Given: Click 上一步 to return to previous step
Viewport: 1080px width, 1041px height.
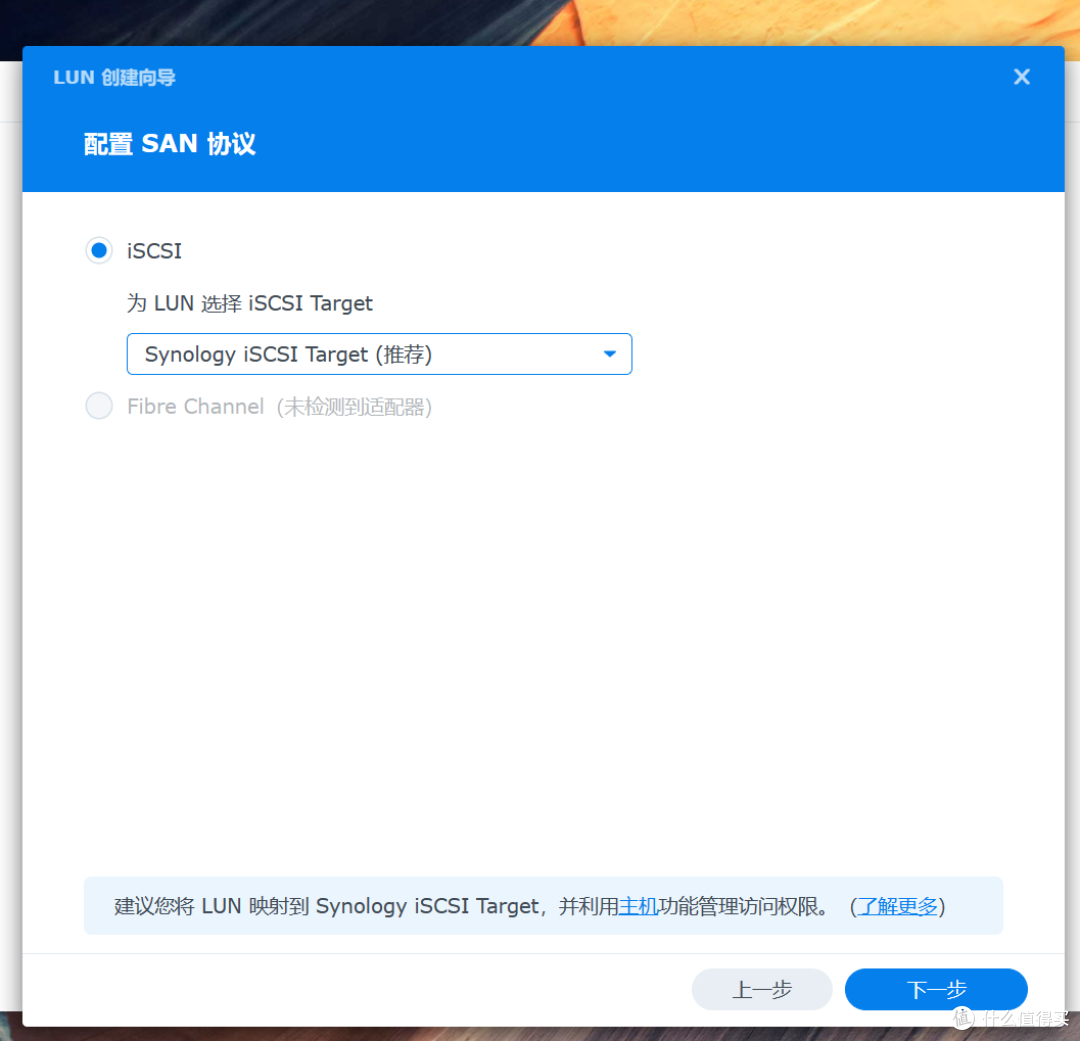Looking at the screenshot, I should 761,989.
